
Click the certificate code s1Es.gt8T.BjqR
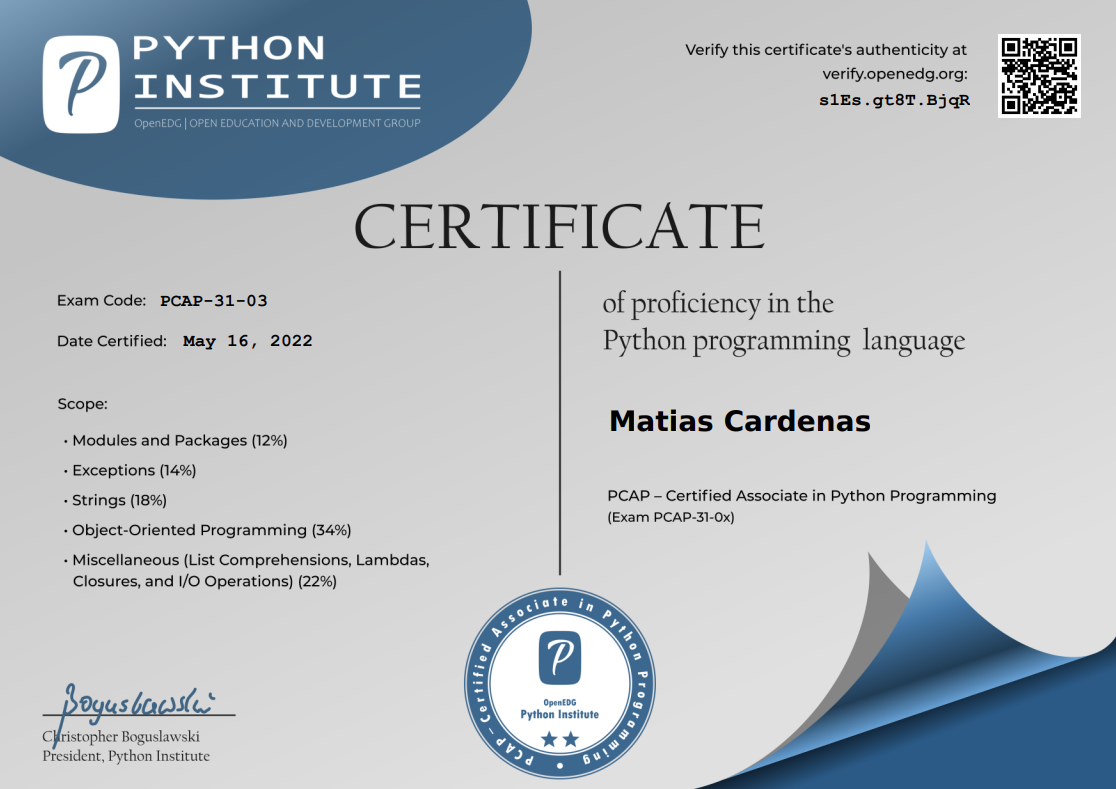point(893,99)
